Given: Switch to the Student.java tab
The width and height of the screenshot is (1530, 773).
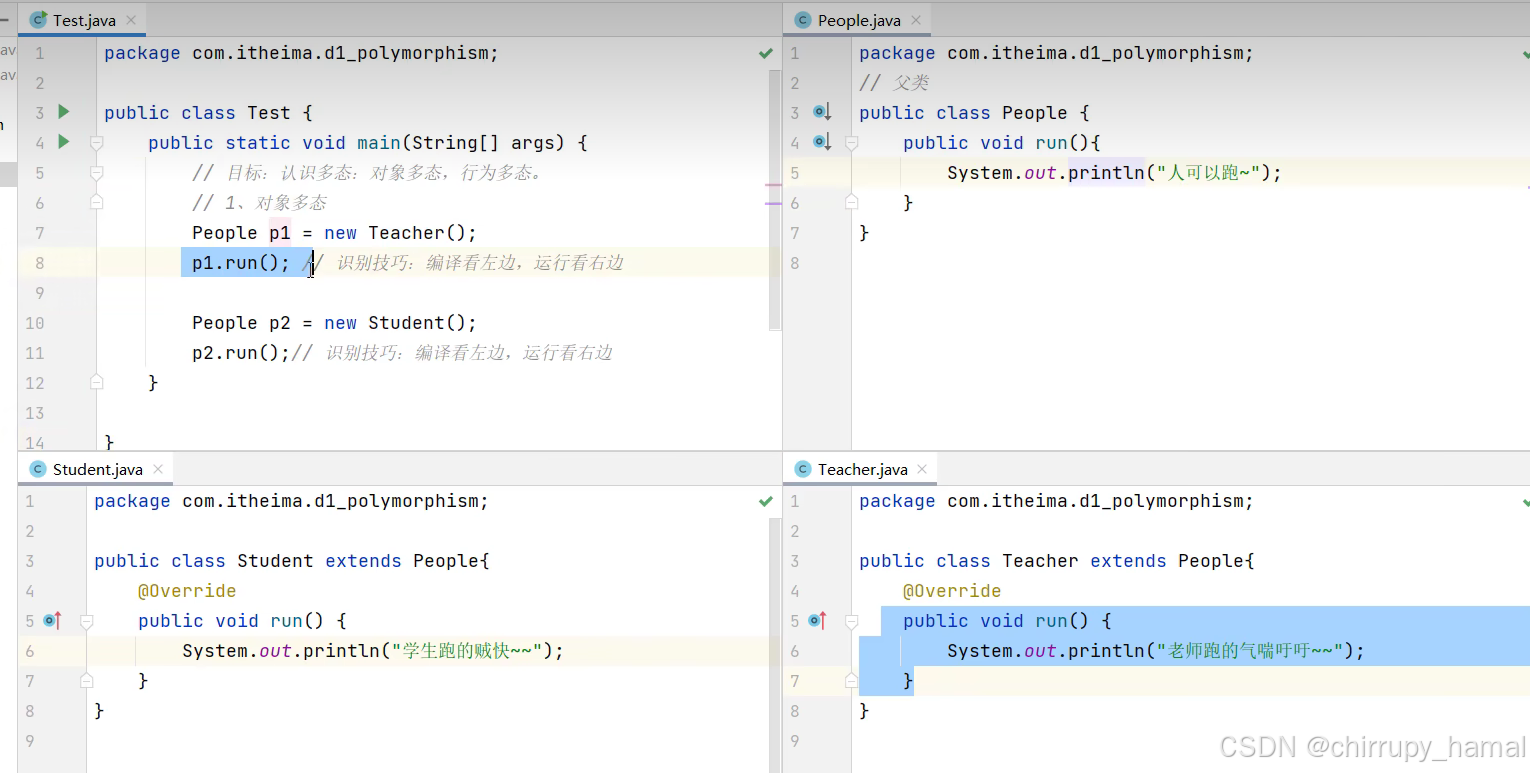Looking at the screenshot, I should [x=97, y=469].
